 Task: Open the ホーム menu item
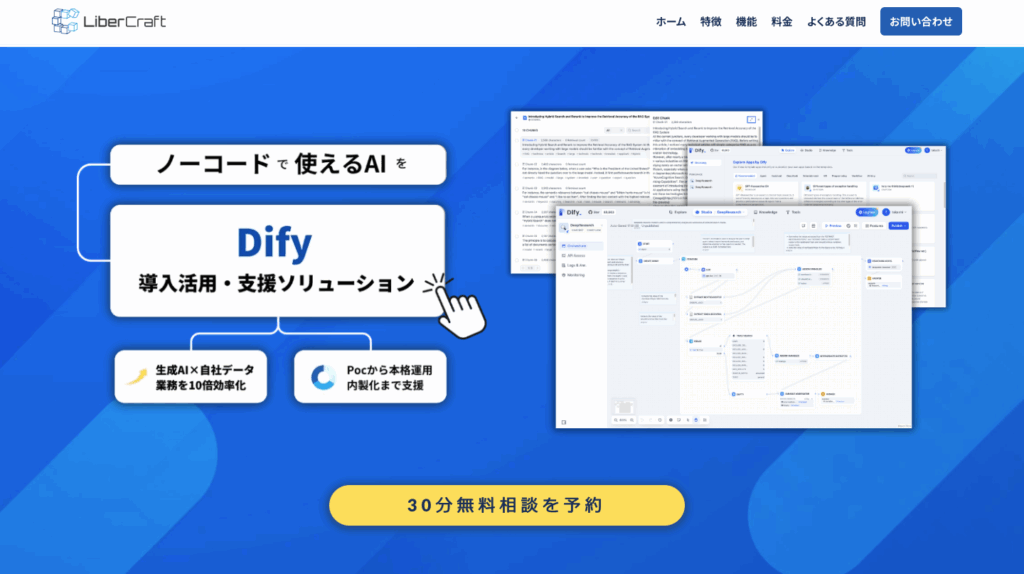[x=671, y=22]
